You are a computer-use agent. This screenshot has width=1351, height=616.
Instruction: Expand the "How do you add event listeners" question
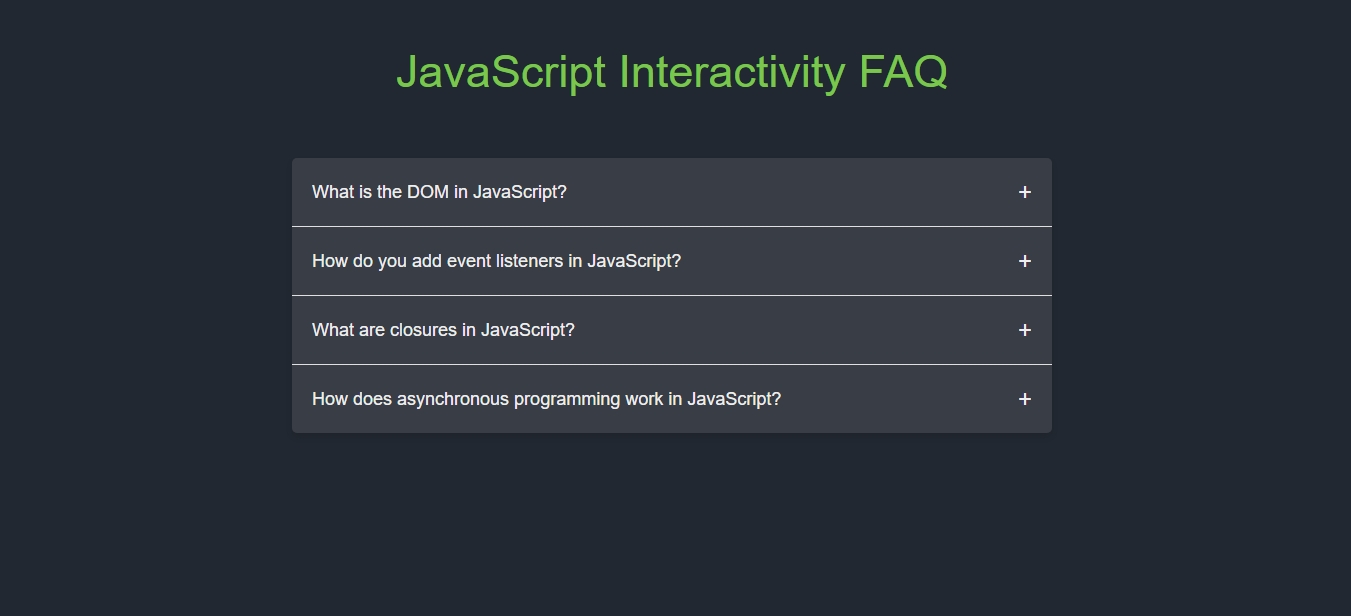496,261
